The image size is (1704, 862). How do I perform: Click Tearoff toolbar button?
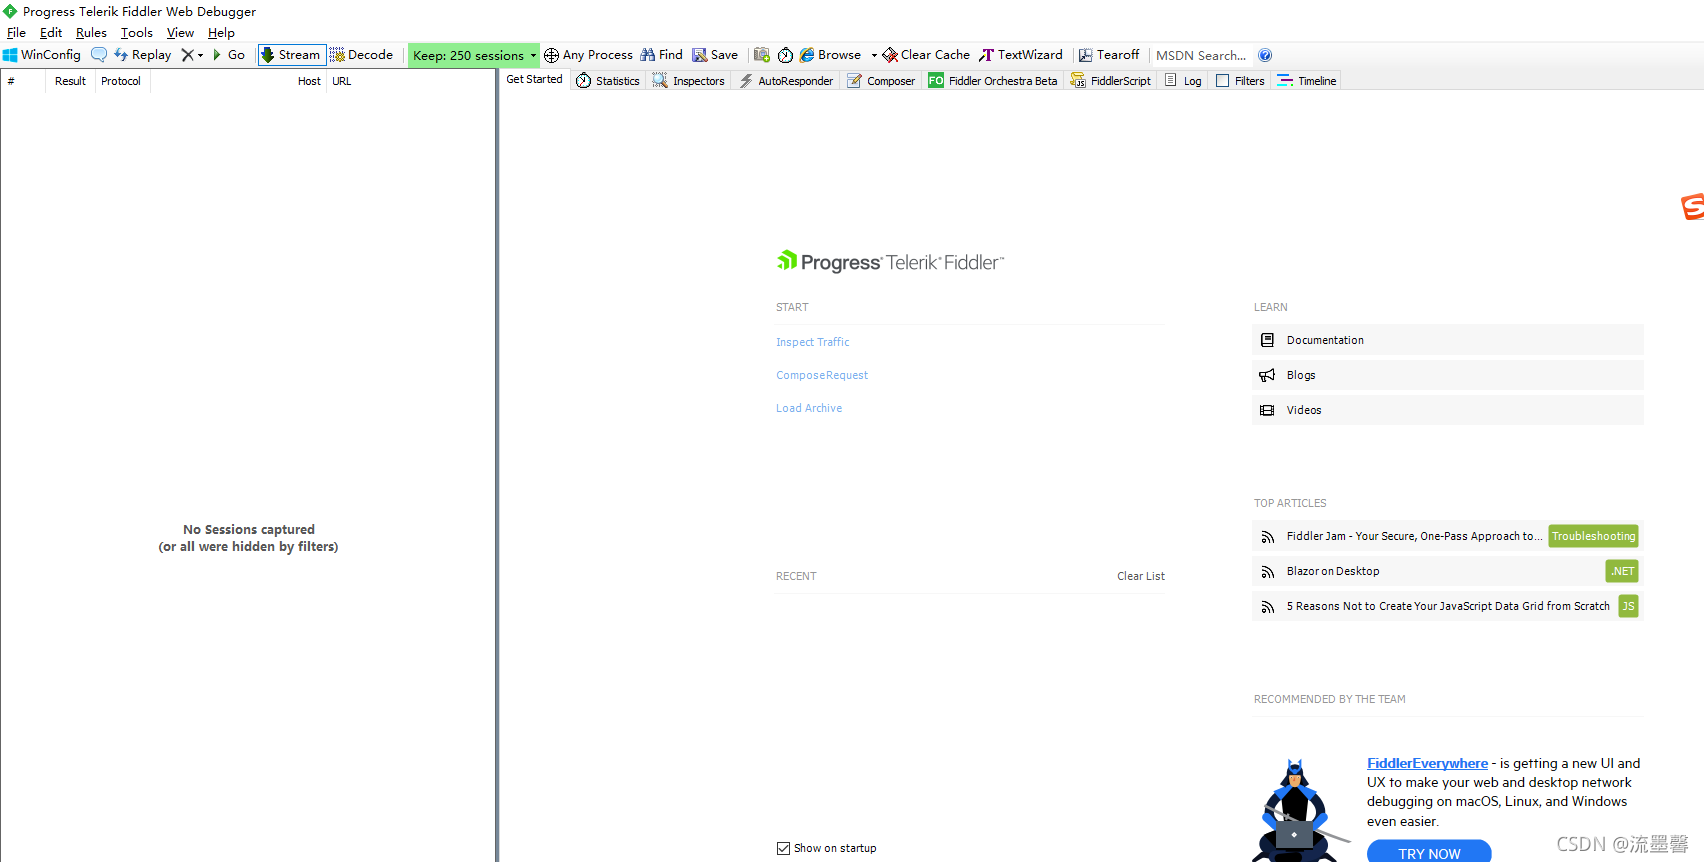point(1109,55)
